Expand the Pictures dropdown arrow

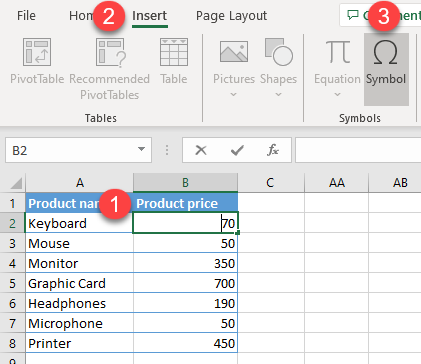click(x=234, y=95)
